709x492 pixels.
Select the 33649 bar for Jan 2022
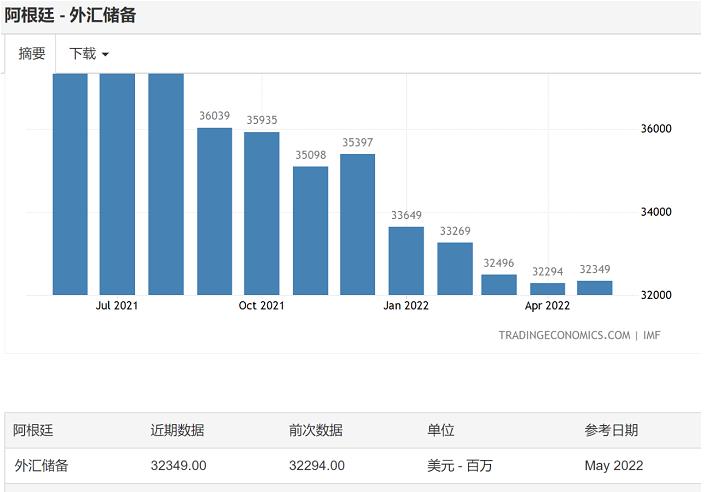(406, 261)
